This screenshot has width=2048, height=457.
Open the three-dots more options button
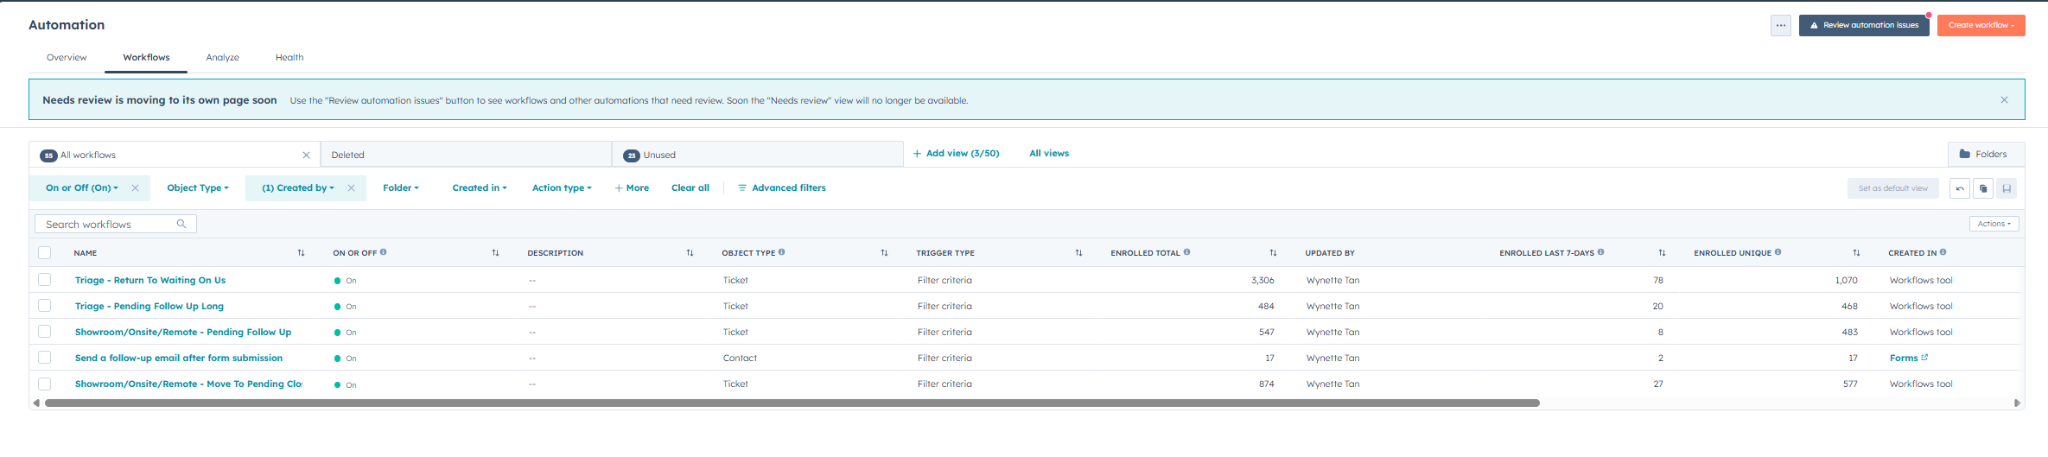coord(1780,25)
